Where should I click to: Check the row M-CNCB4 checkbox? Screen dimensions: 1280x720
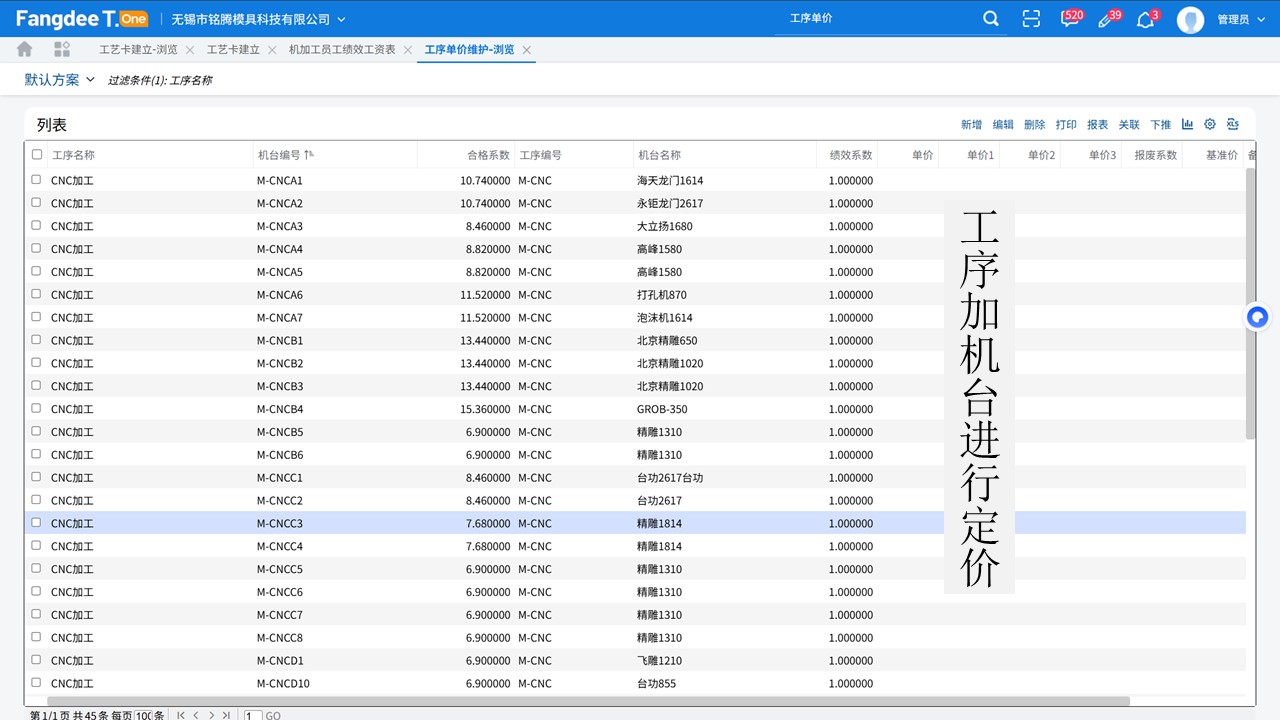37,408
